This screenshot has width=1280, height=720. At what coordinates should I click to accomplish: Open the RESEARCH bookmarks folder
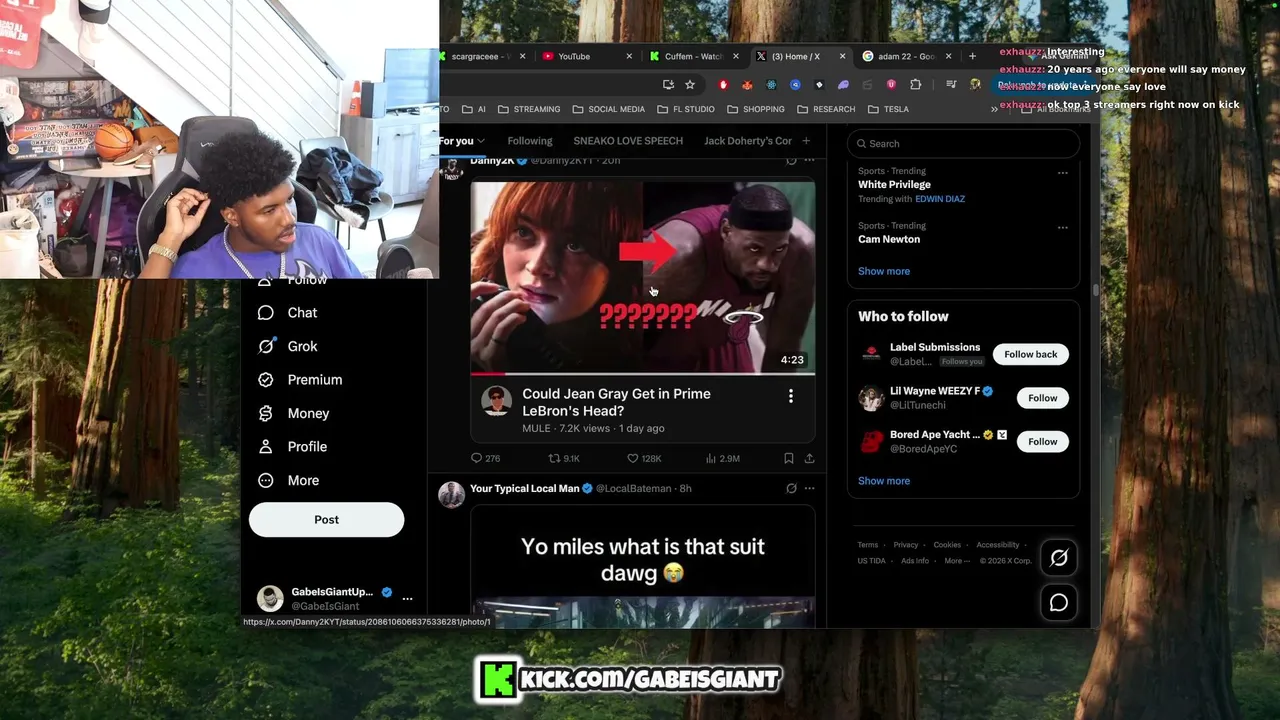point(826,109)
